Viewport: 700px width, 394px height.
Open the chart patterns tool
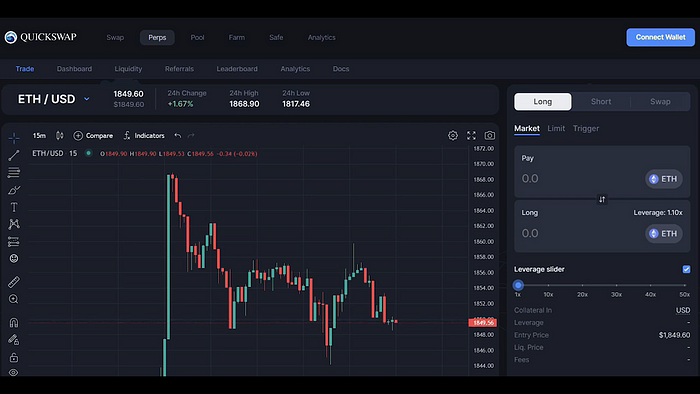click(x=14, y=224)
